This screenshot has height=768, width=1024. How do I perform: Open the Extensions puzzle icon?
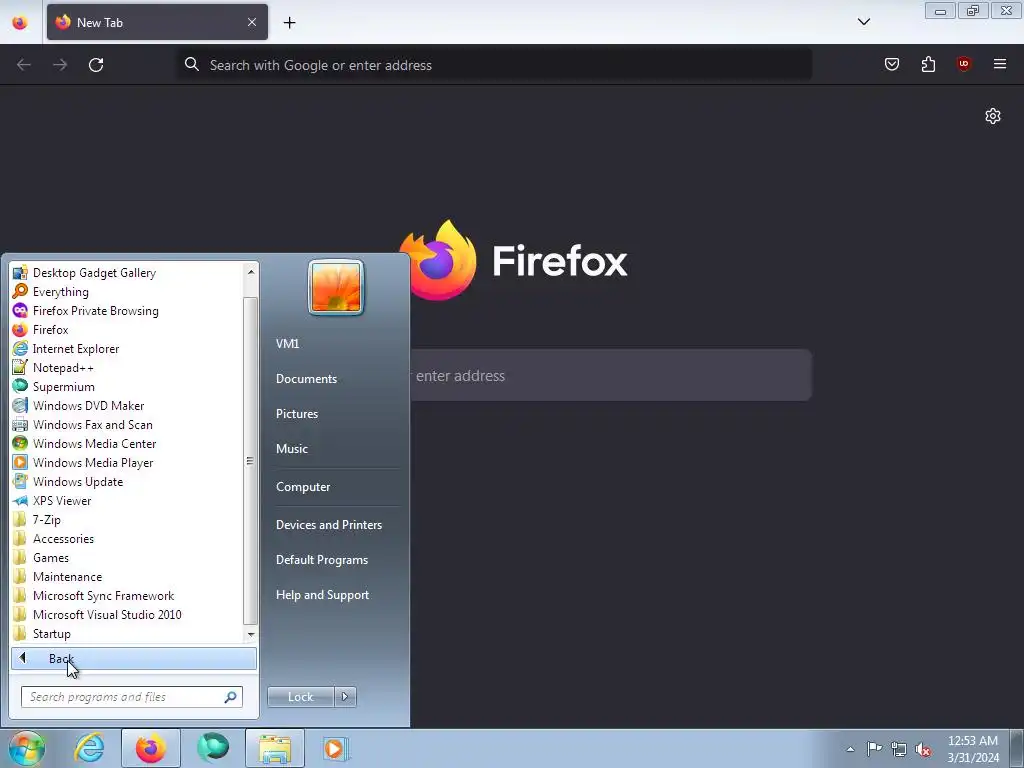[928, 64]
